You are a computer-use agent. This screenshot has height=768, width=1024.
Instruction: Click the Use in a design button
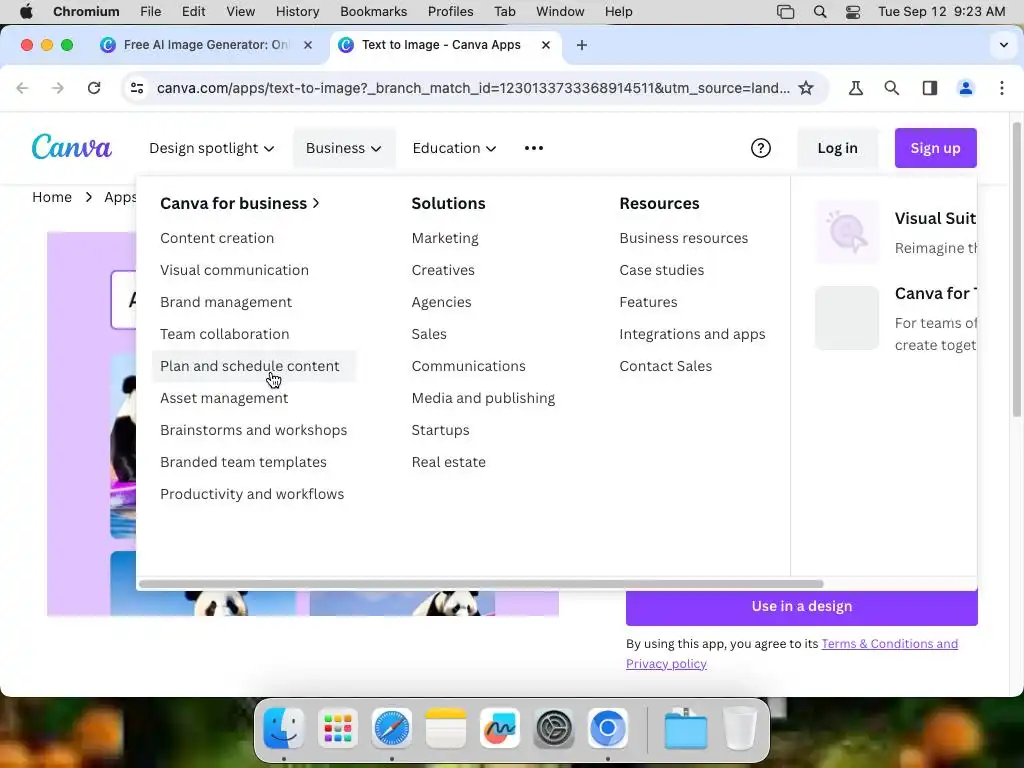pos(801,606)
